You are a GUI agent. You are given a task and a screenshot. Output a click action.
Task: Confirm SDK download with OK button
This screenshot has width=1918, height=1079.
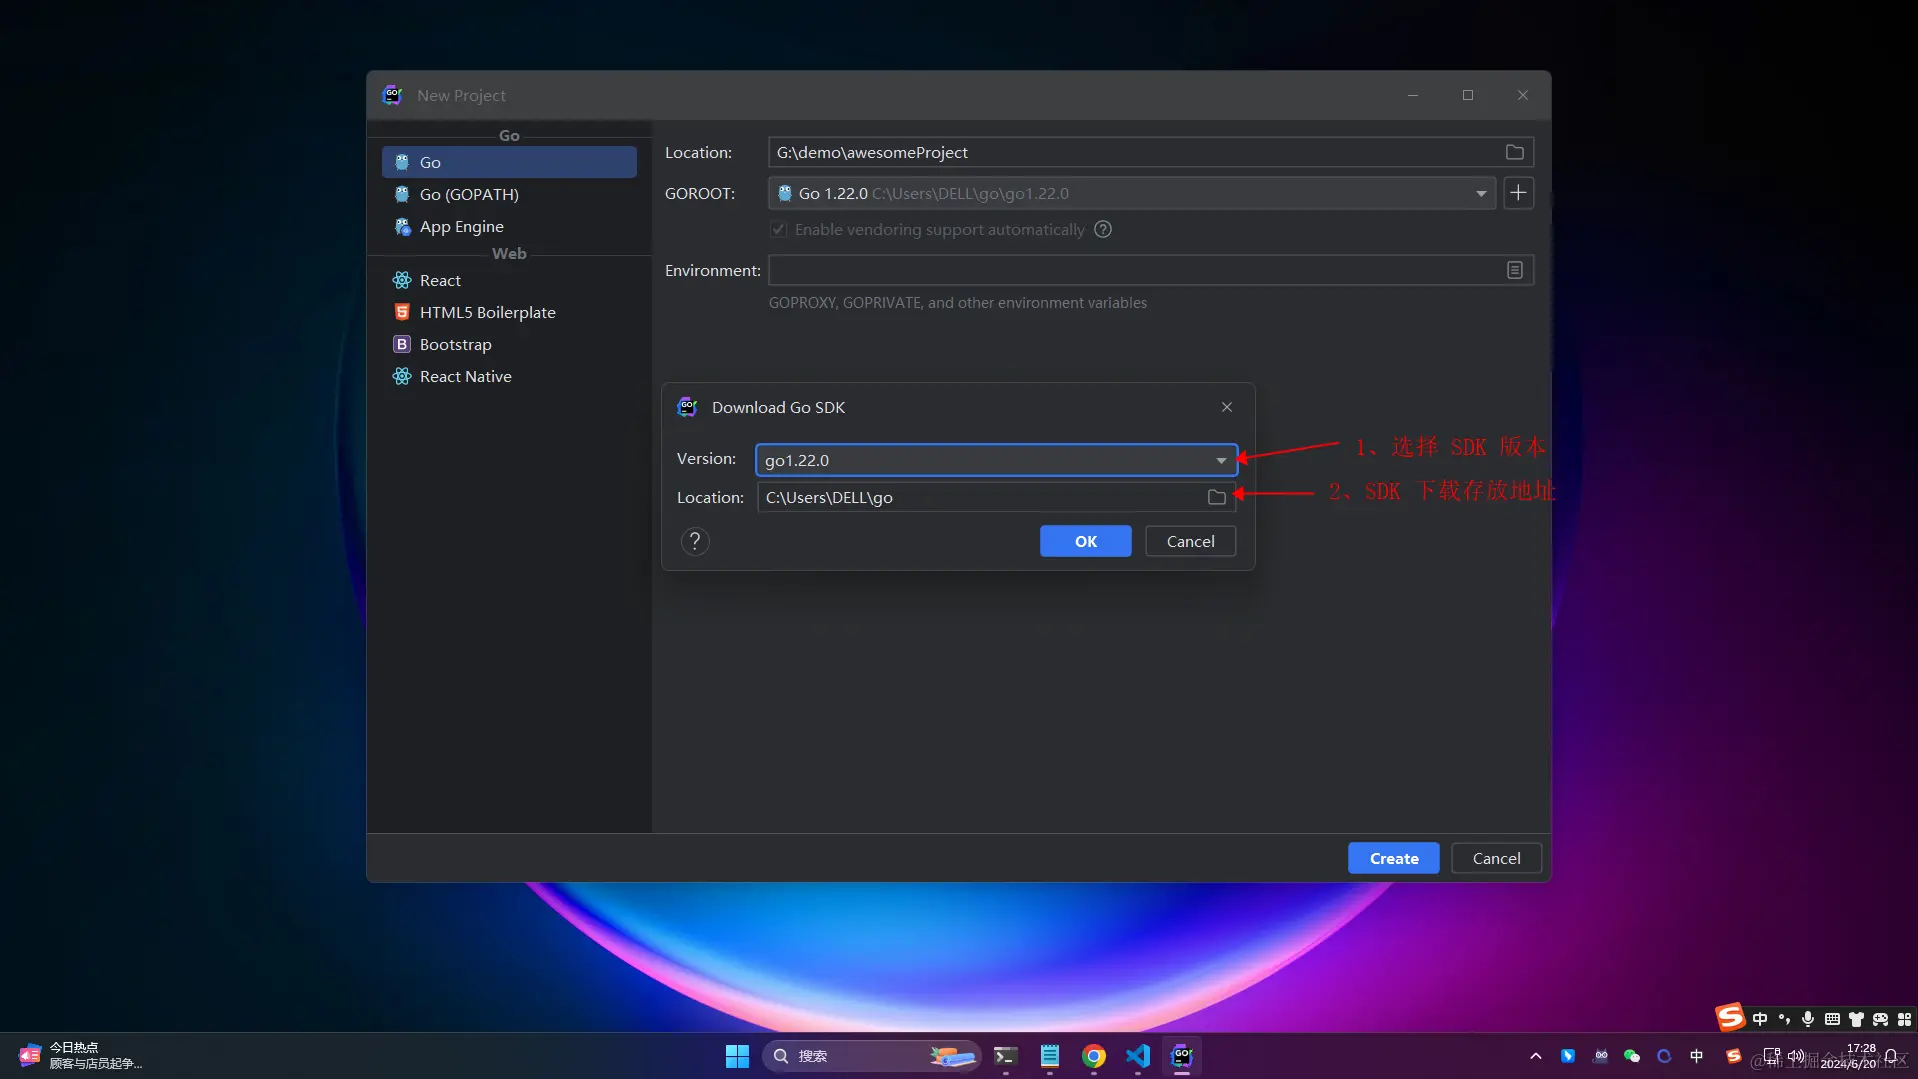click(1085, 541)
